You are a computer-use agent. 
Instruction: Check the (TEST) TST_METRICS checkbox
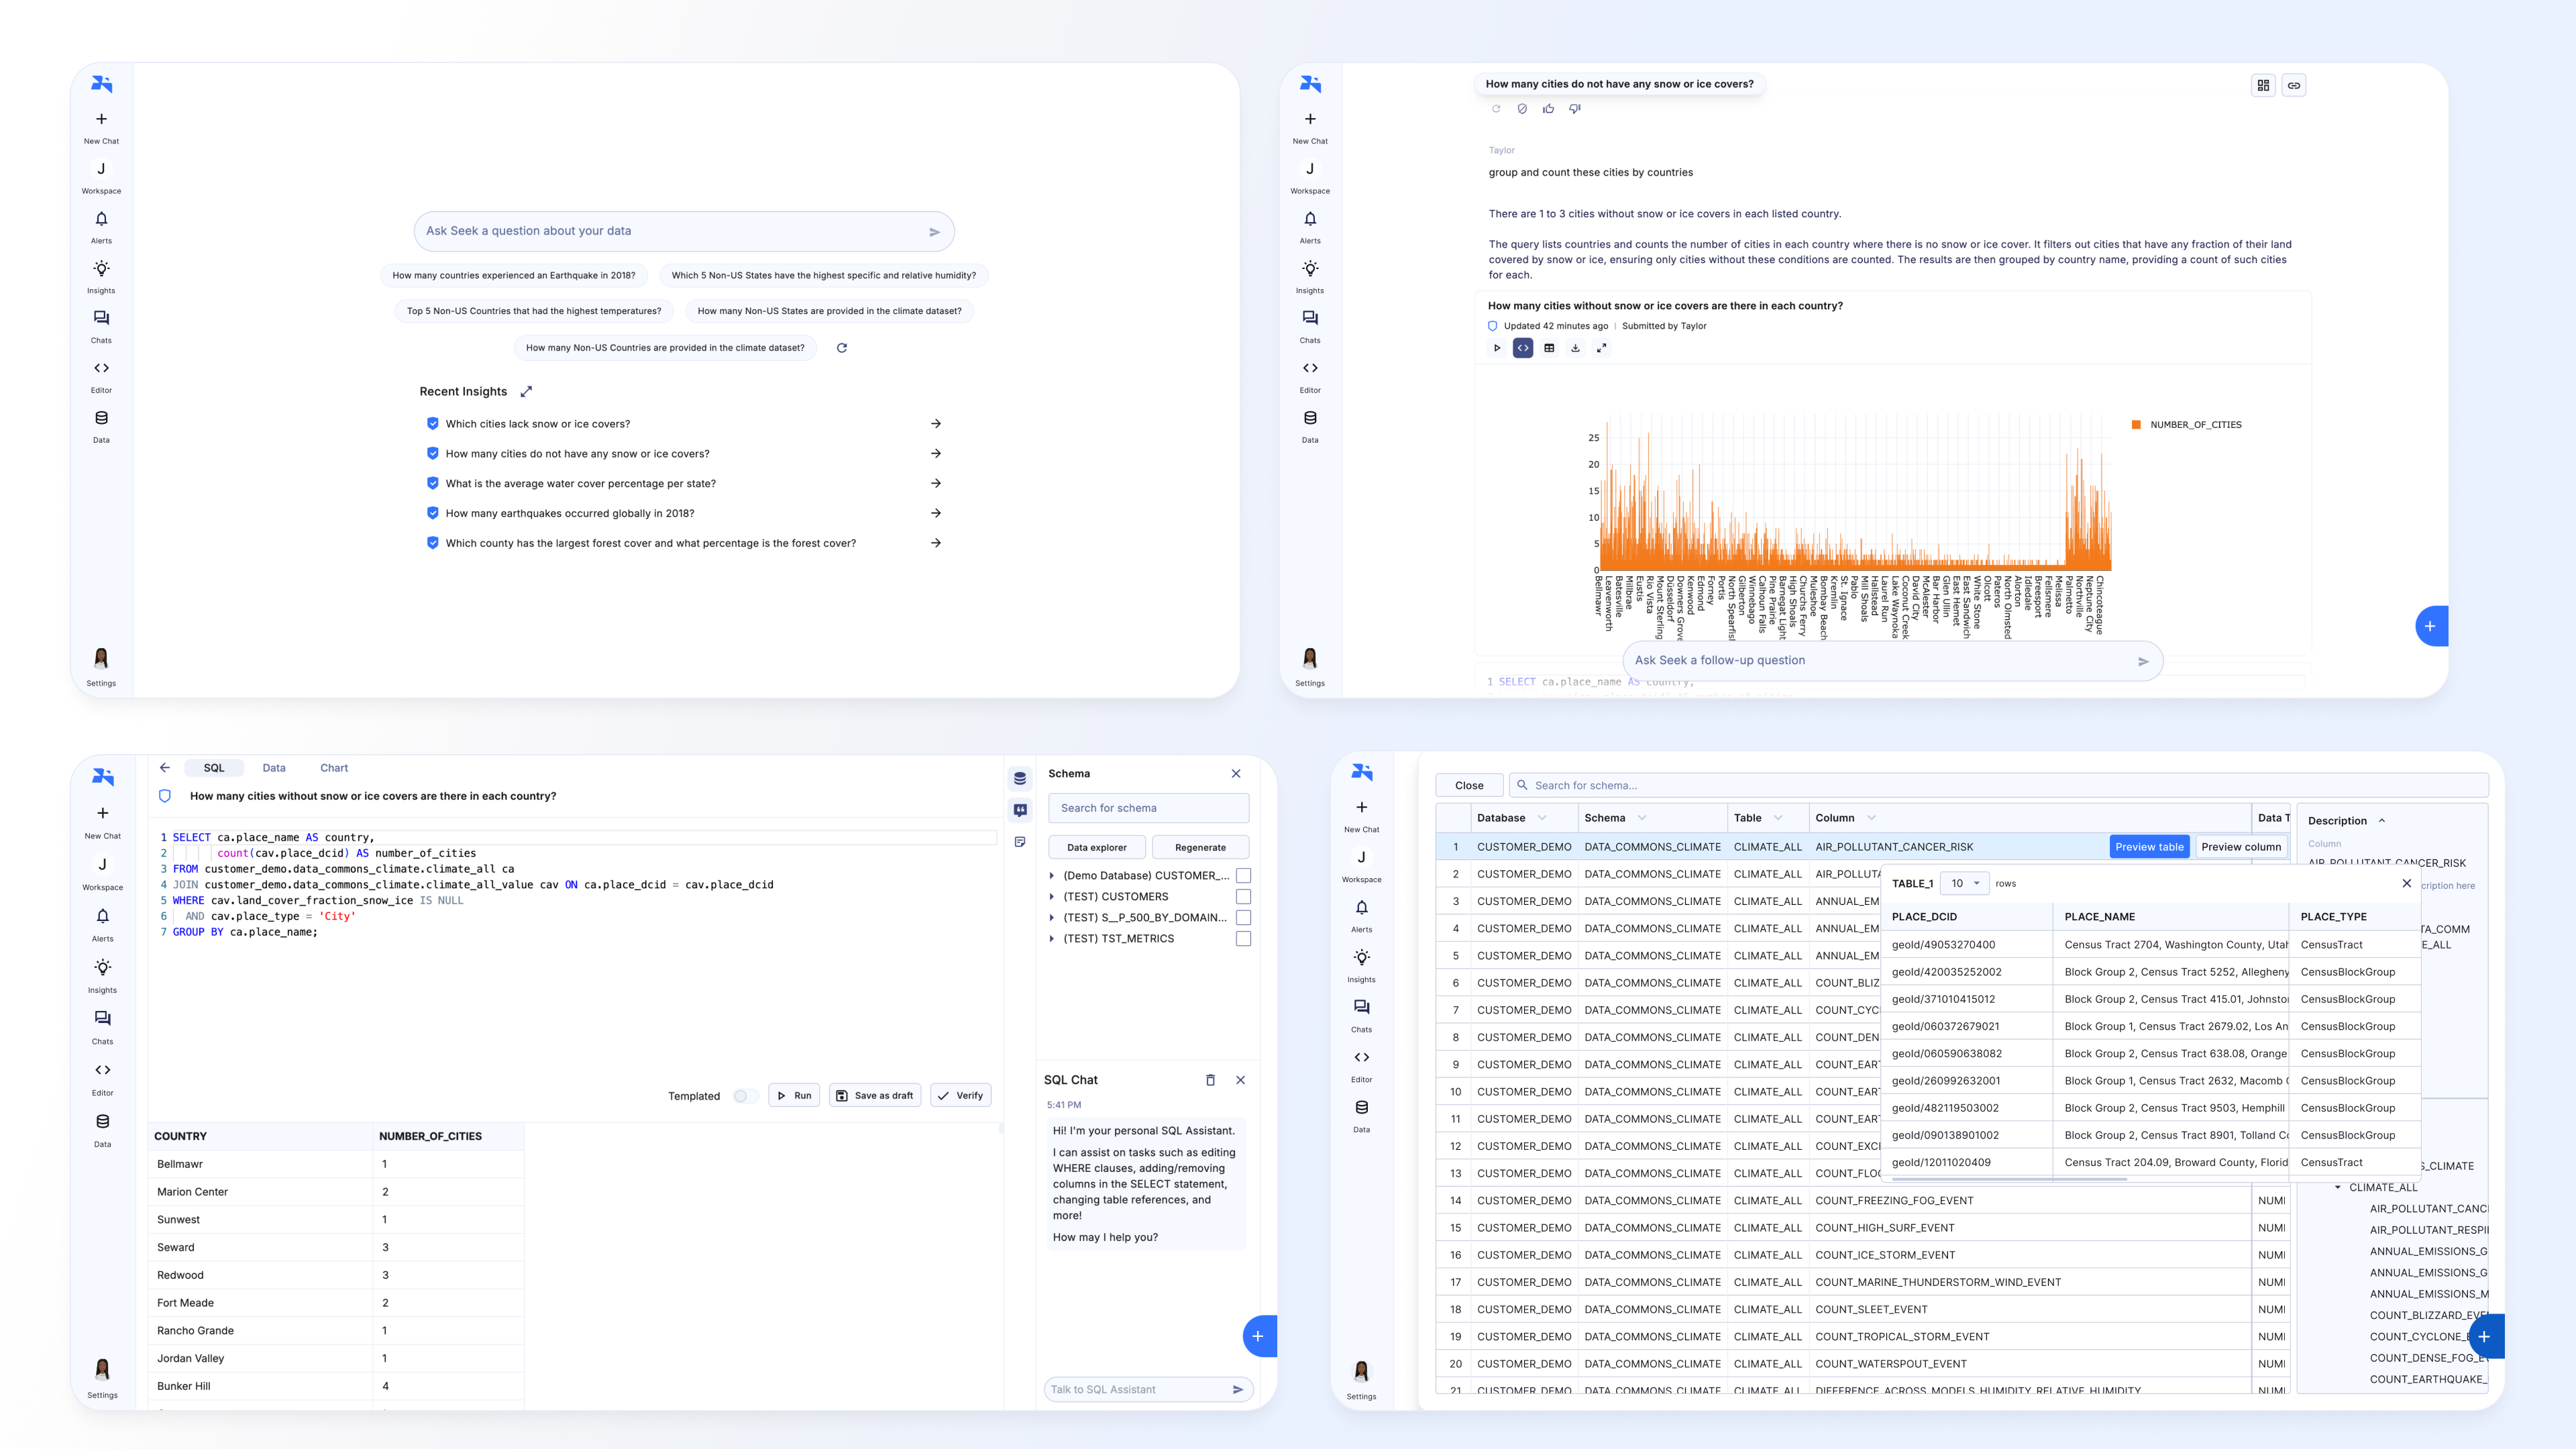(x=1243, y=939)
